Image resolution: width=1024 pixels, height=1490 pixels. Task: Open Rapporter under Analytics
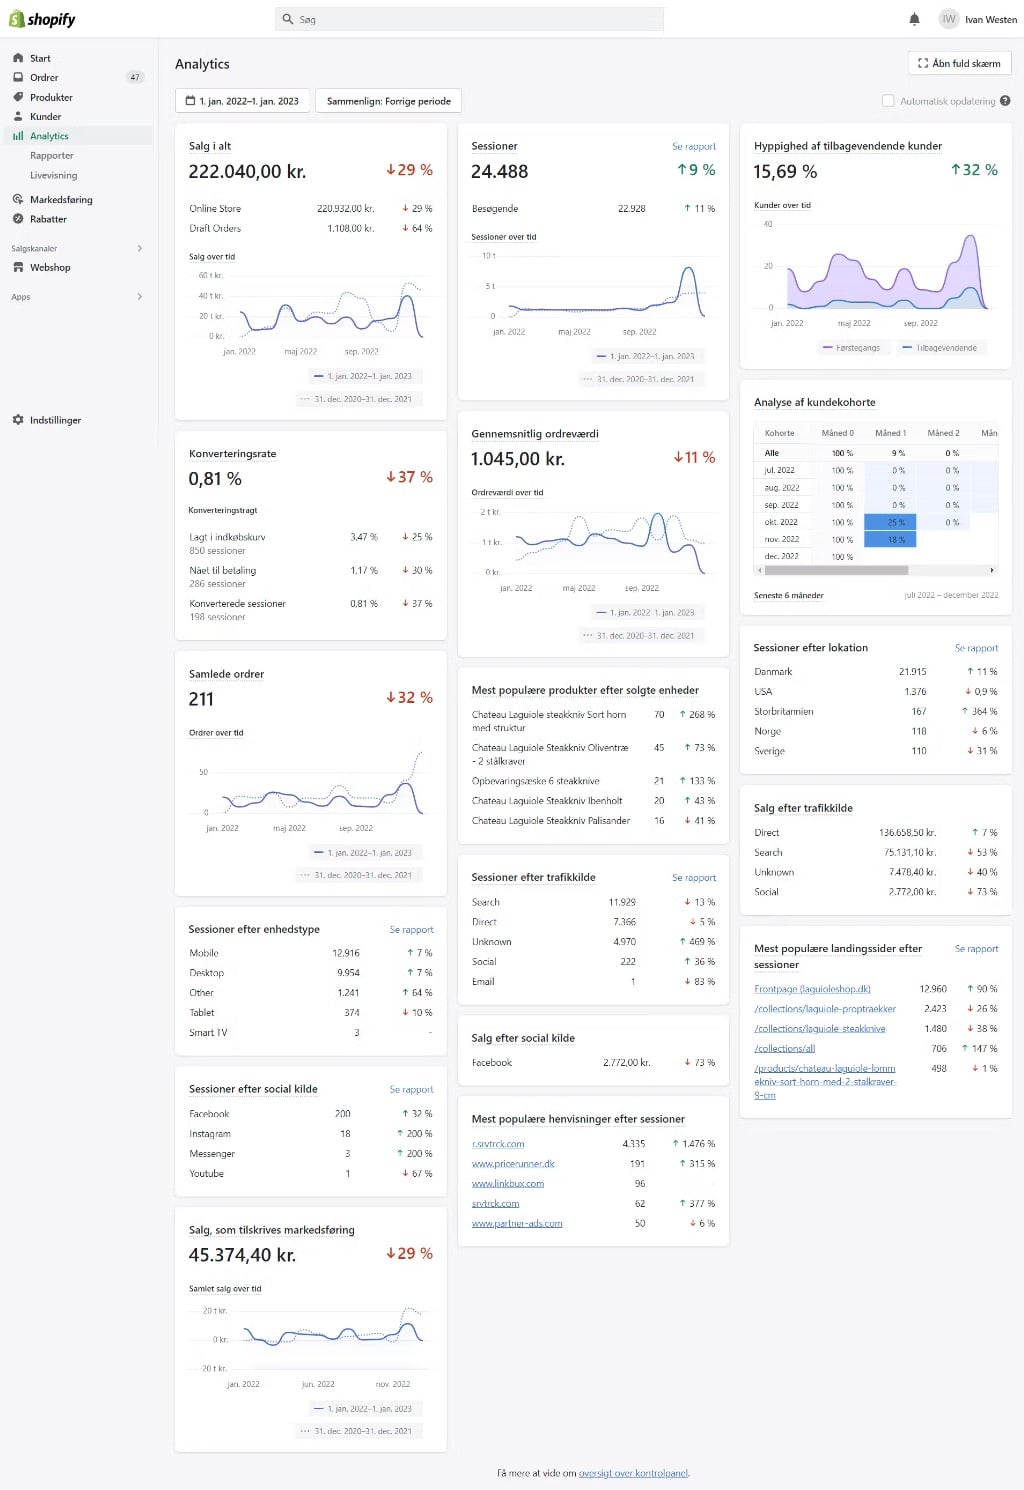tap(52, 156)
